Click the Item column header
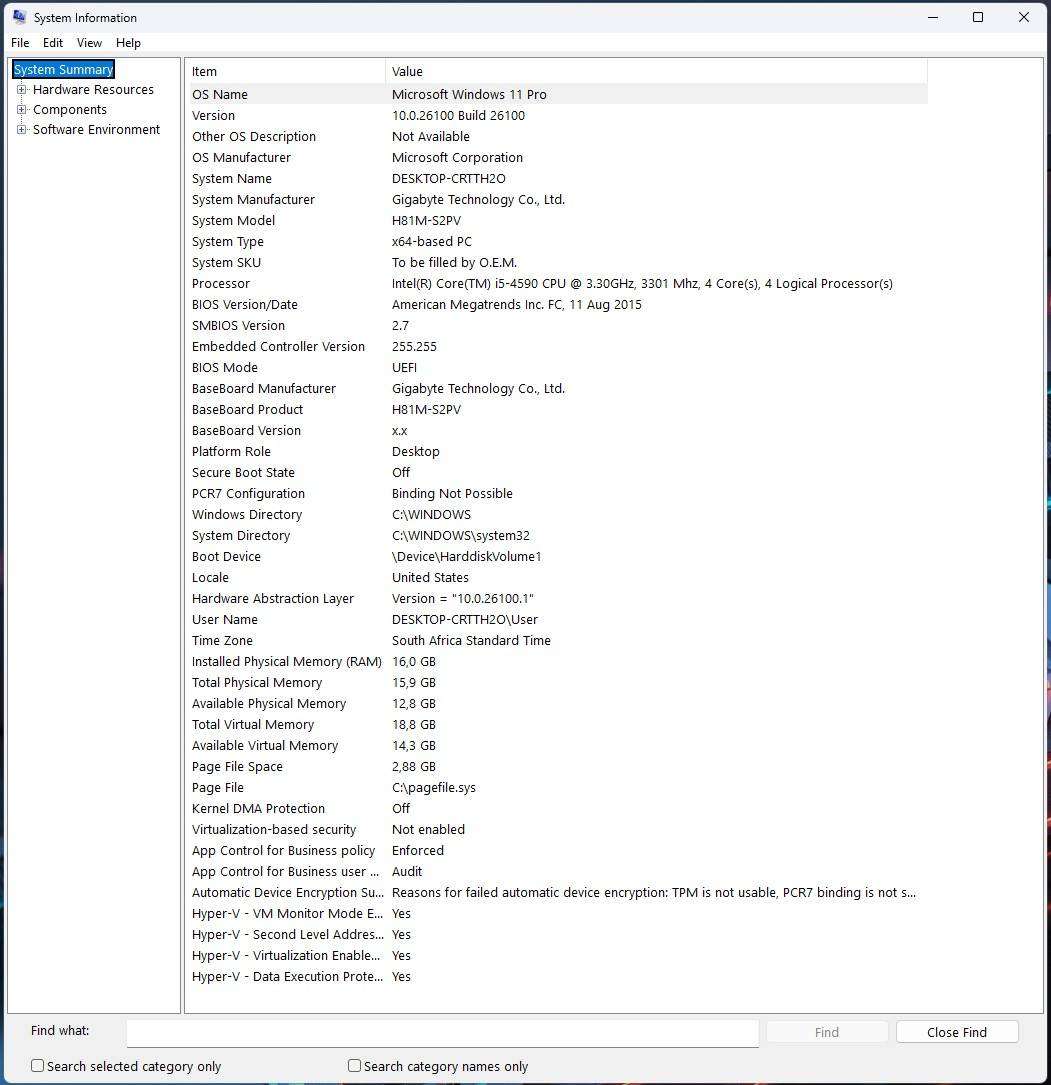 pos(204,71)
